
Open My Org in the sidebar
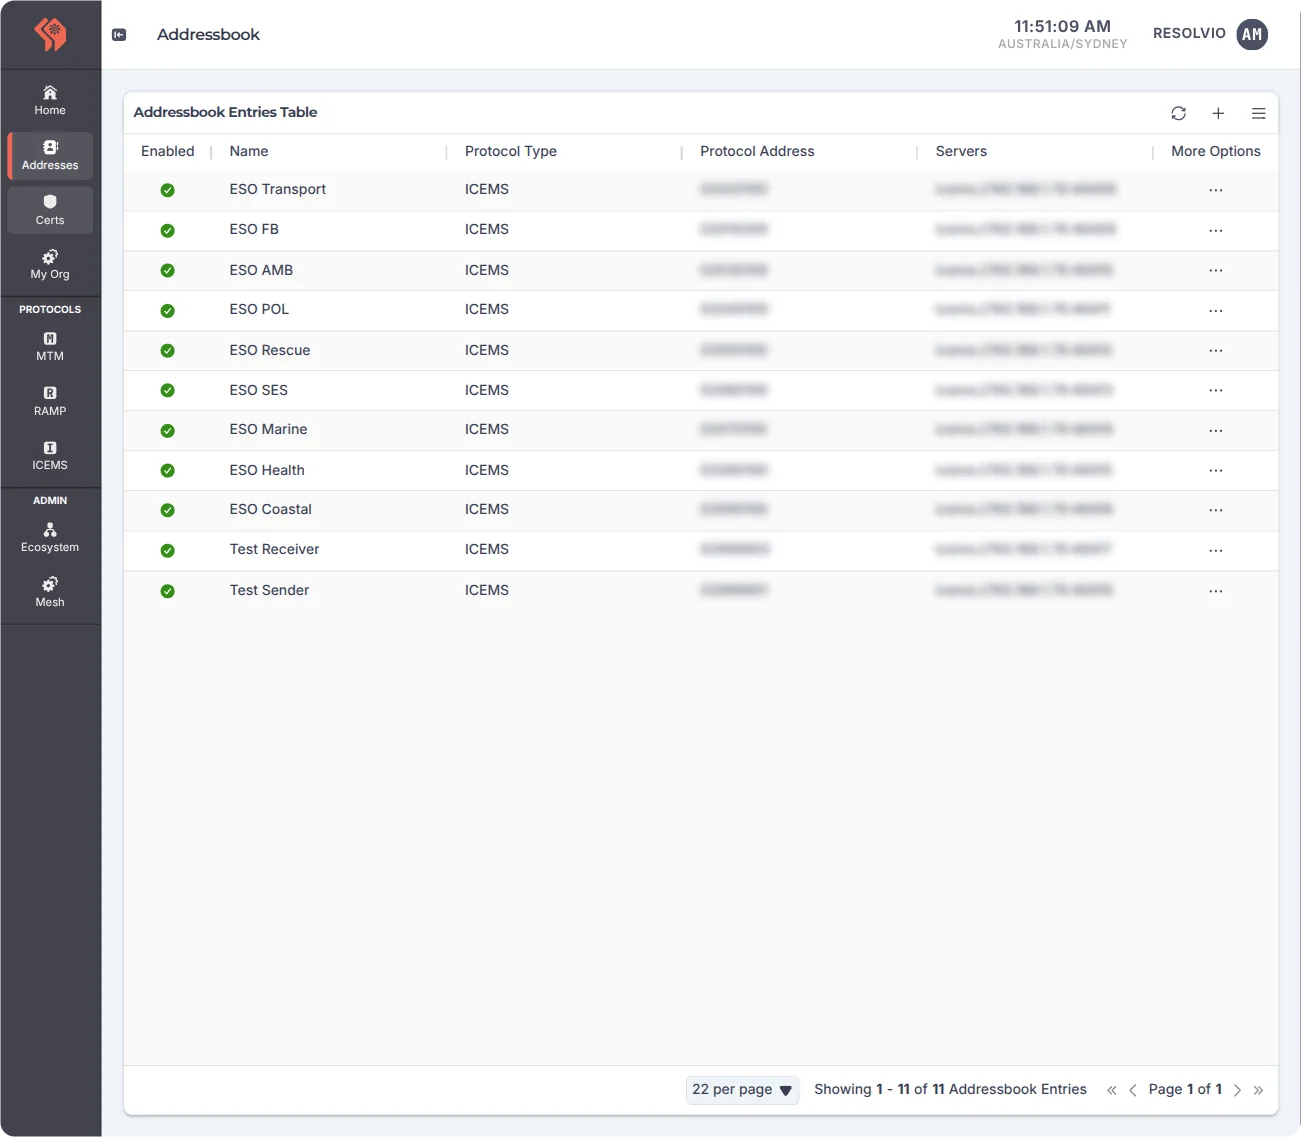point(50,265)
